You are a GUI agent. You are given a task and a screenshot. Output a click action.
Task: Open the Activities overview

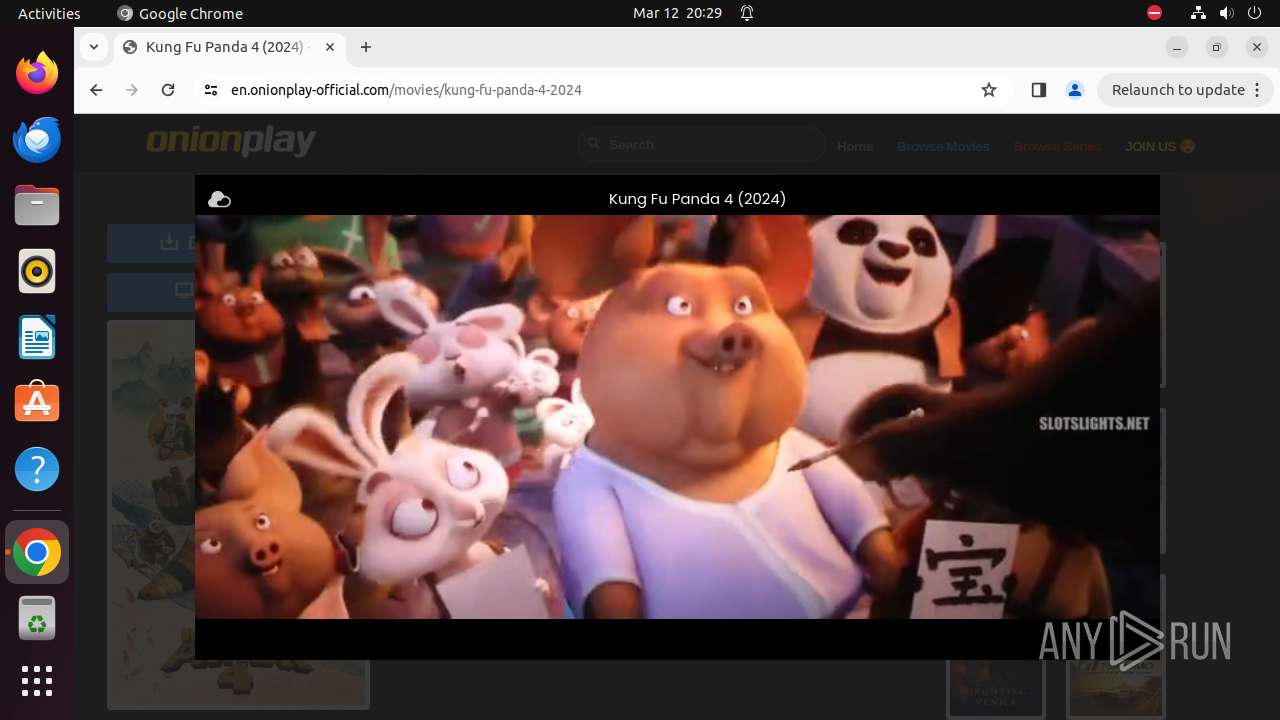click(49, 13)
